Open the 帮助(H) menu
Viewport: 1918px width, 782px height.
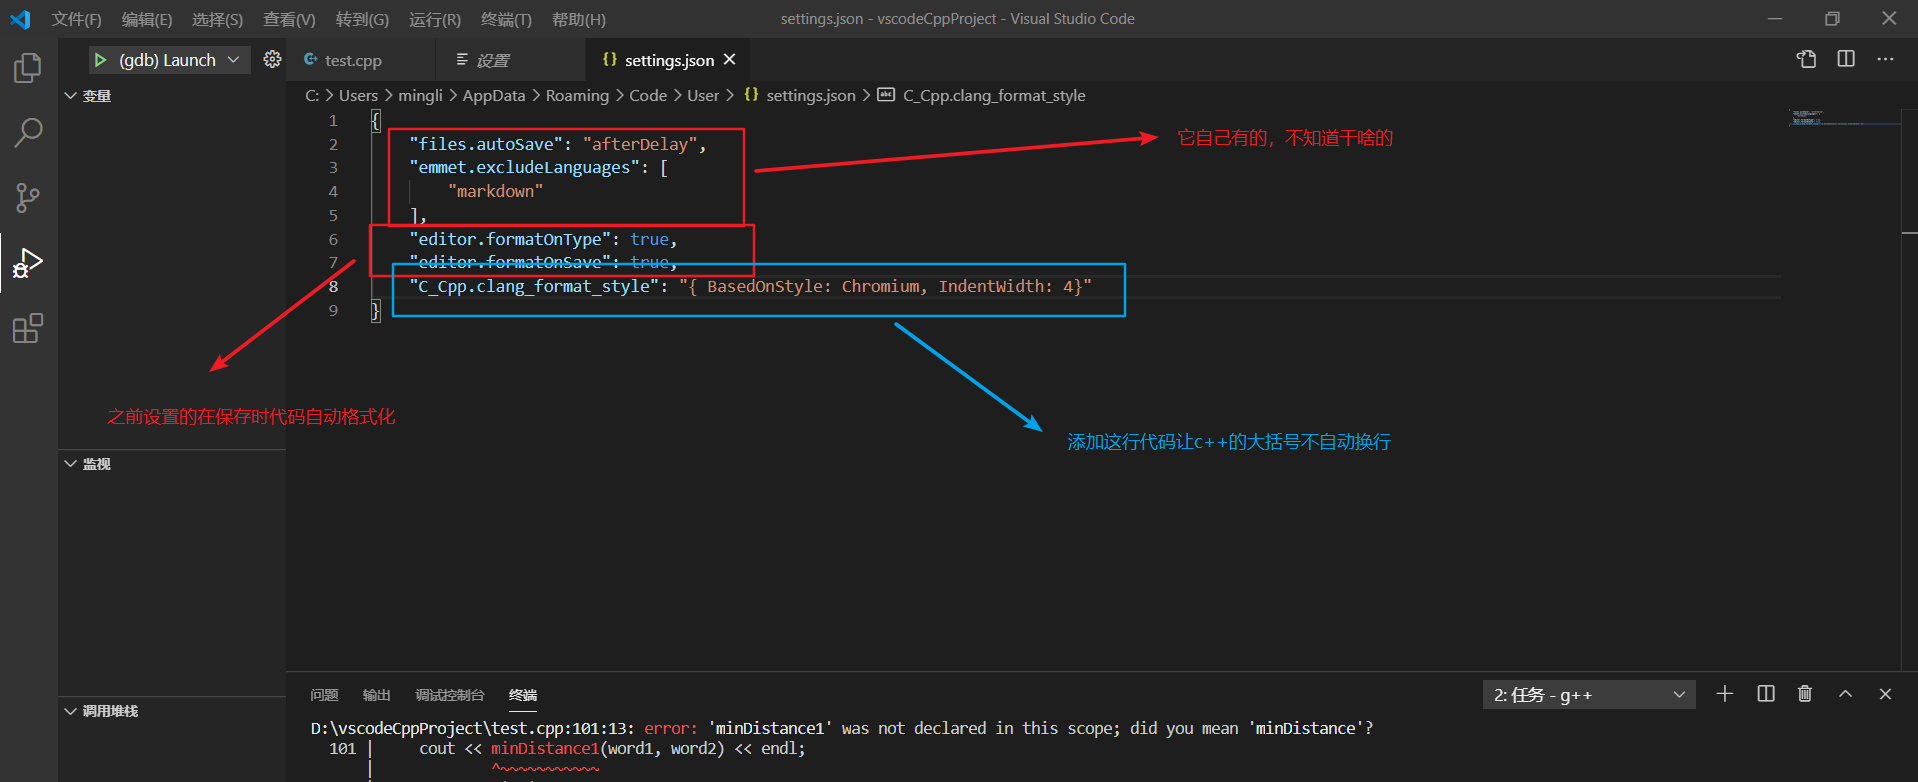tap(579, 20)
